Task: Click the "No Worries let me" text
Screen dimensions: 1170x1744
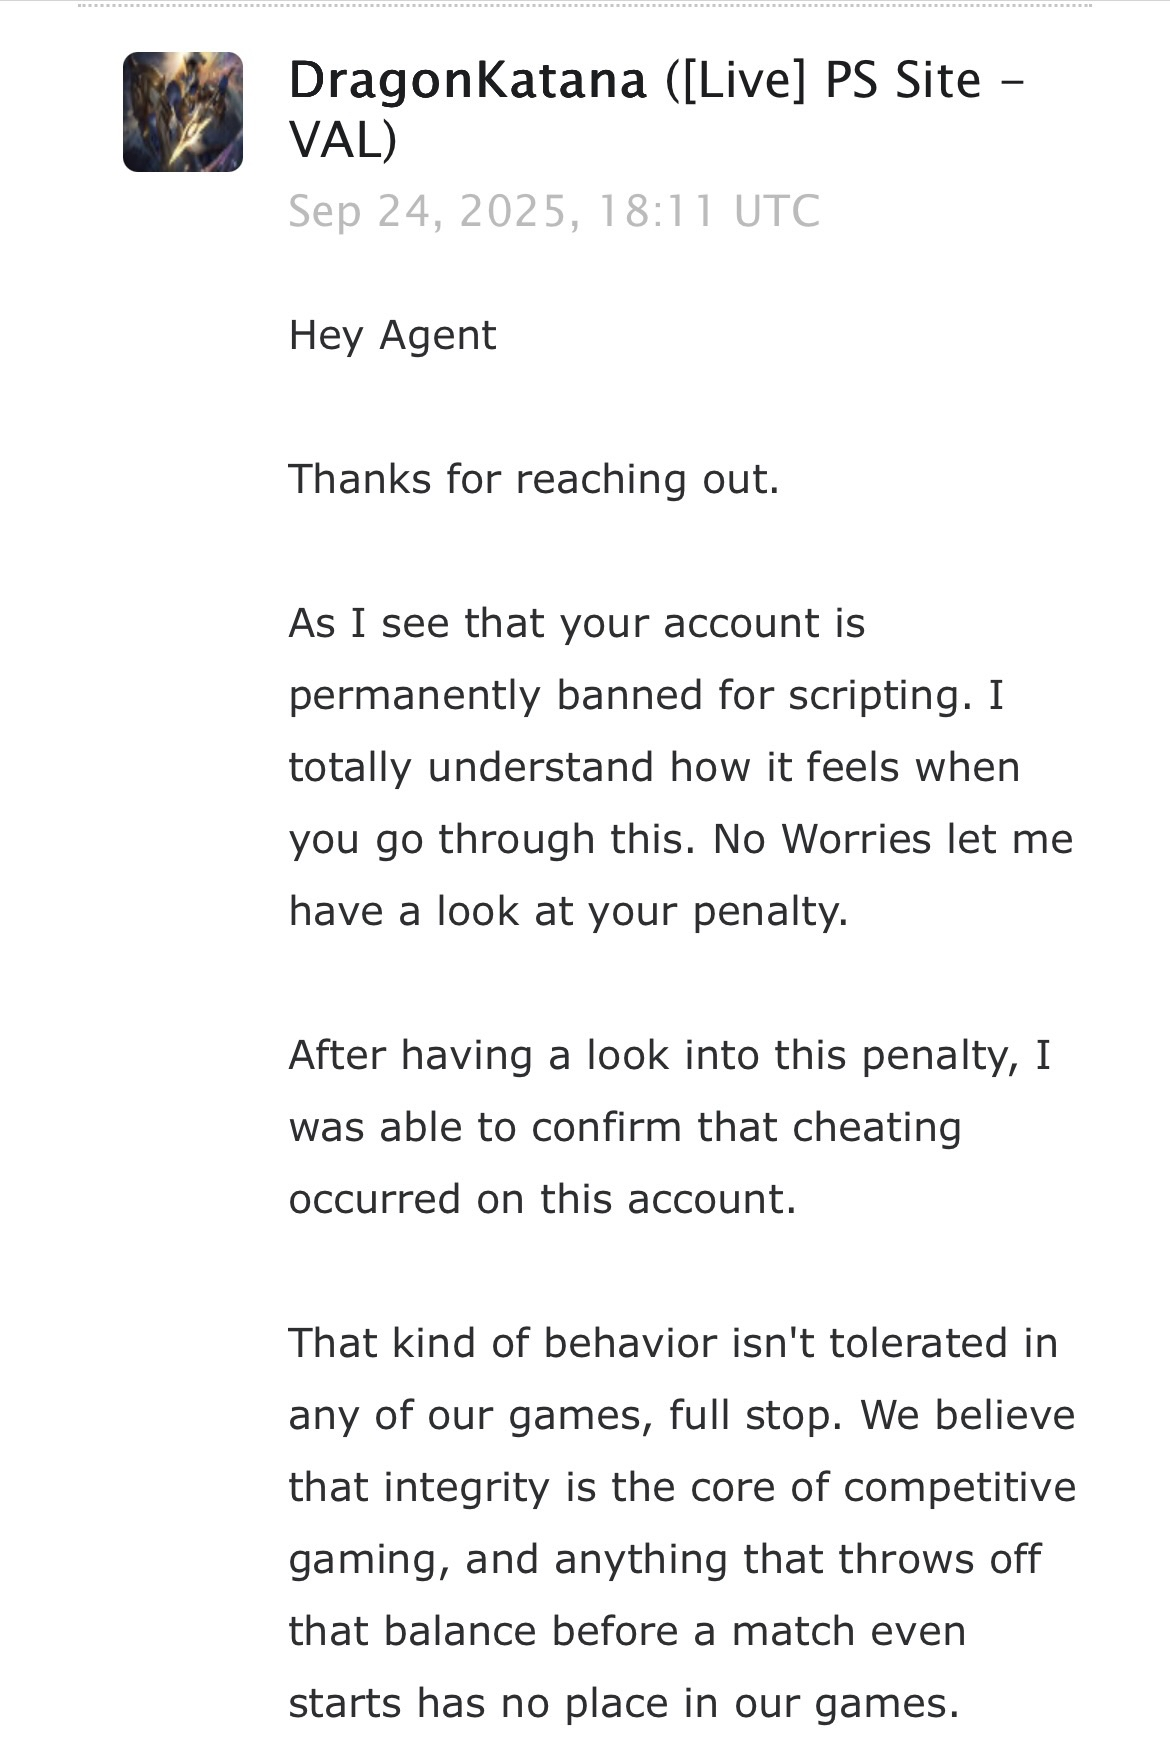Action: pyautogui.click(x=893, y=839)
